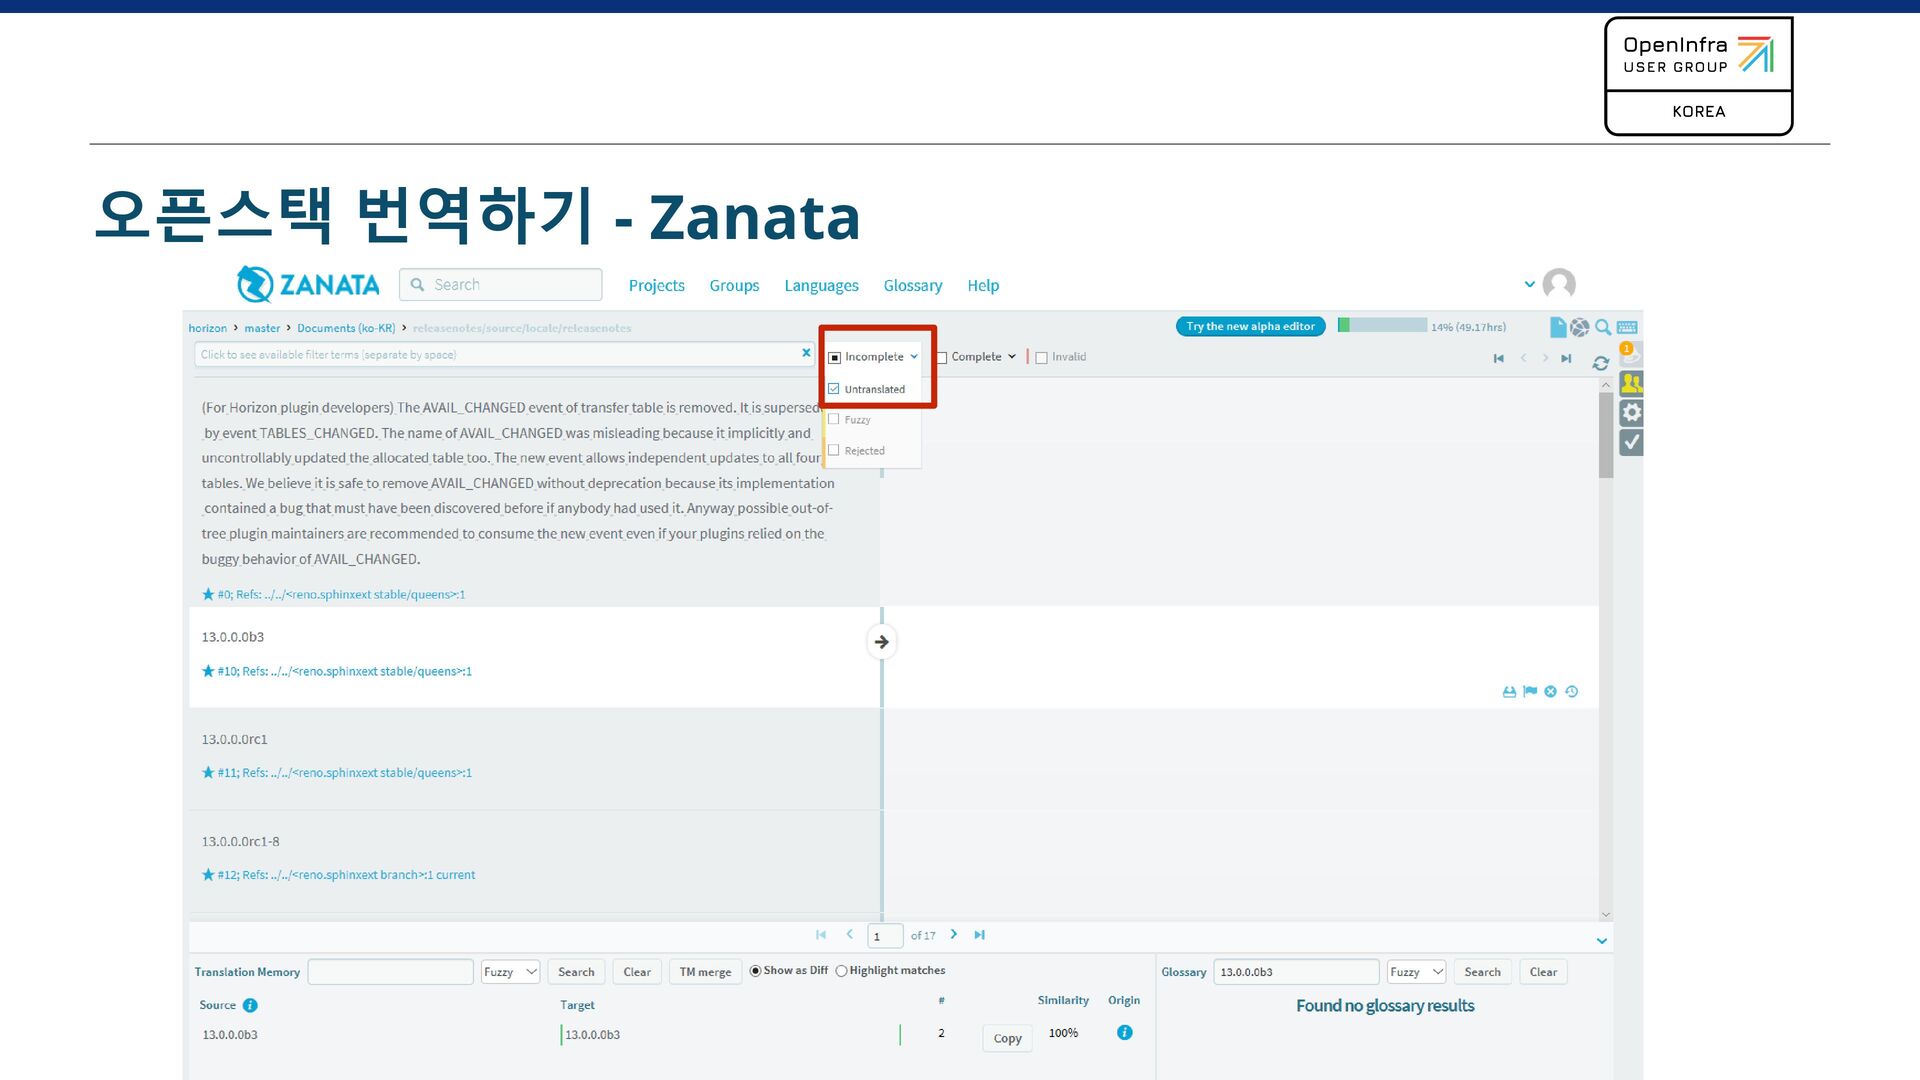Click Source info icon in Translation Memory

click(250, 1005)
